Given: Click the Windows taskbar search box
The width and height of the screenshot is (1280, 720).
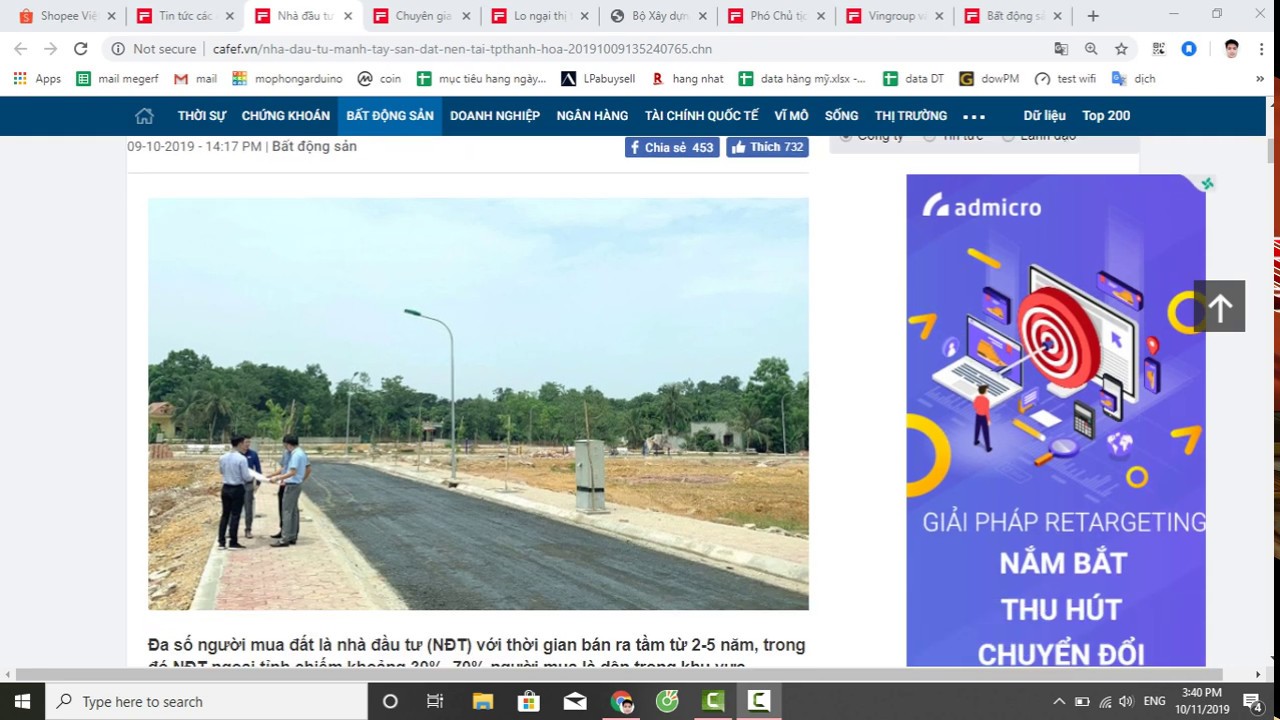Looking at the screenshot, I should 207,701.
